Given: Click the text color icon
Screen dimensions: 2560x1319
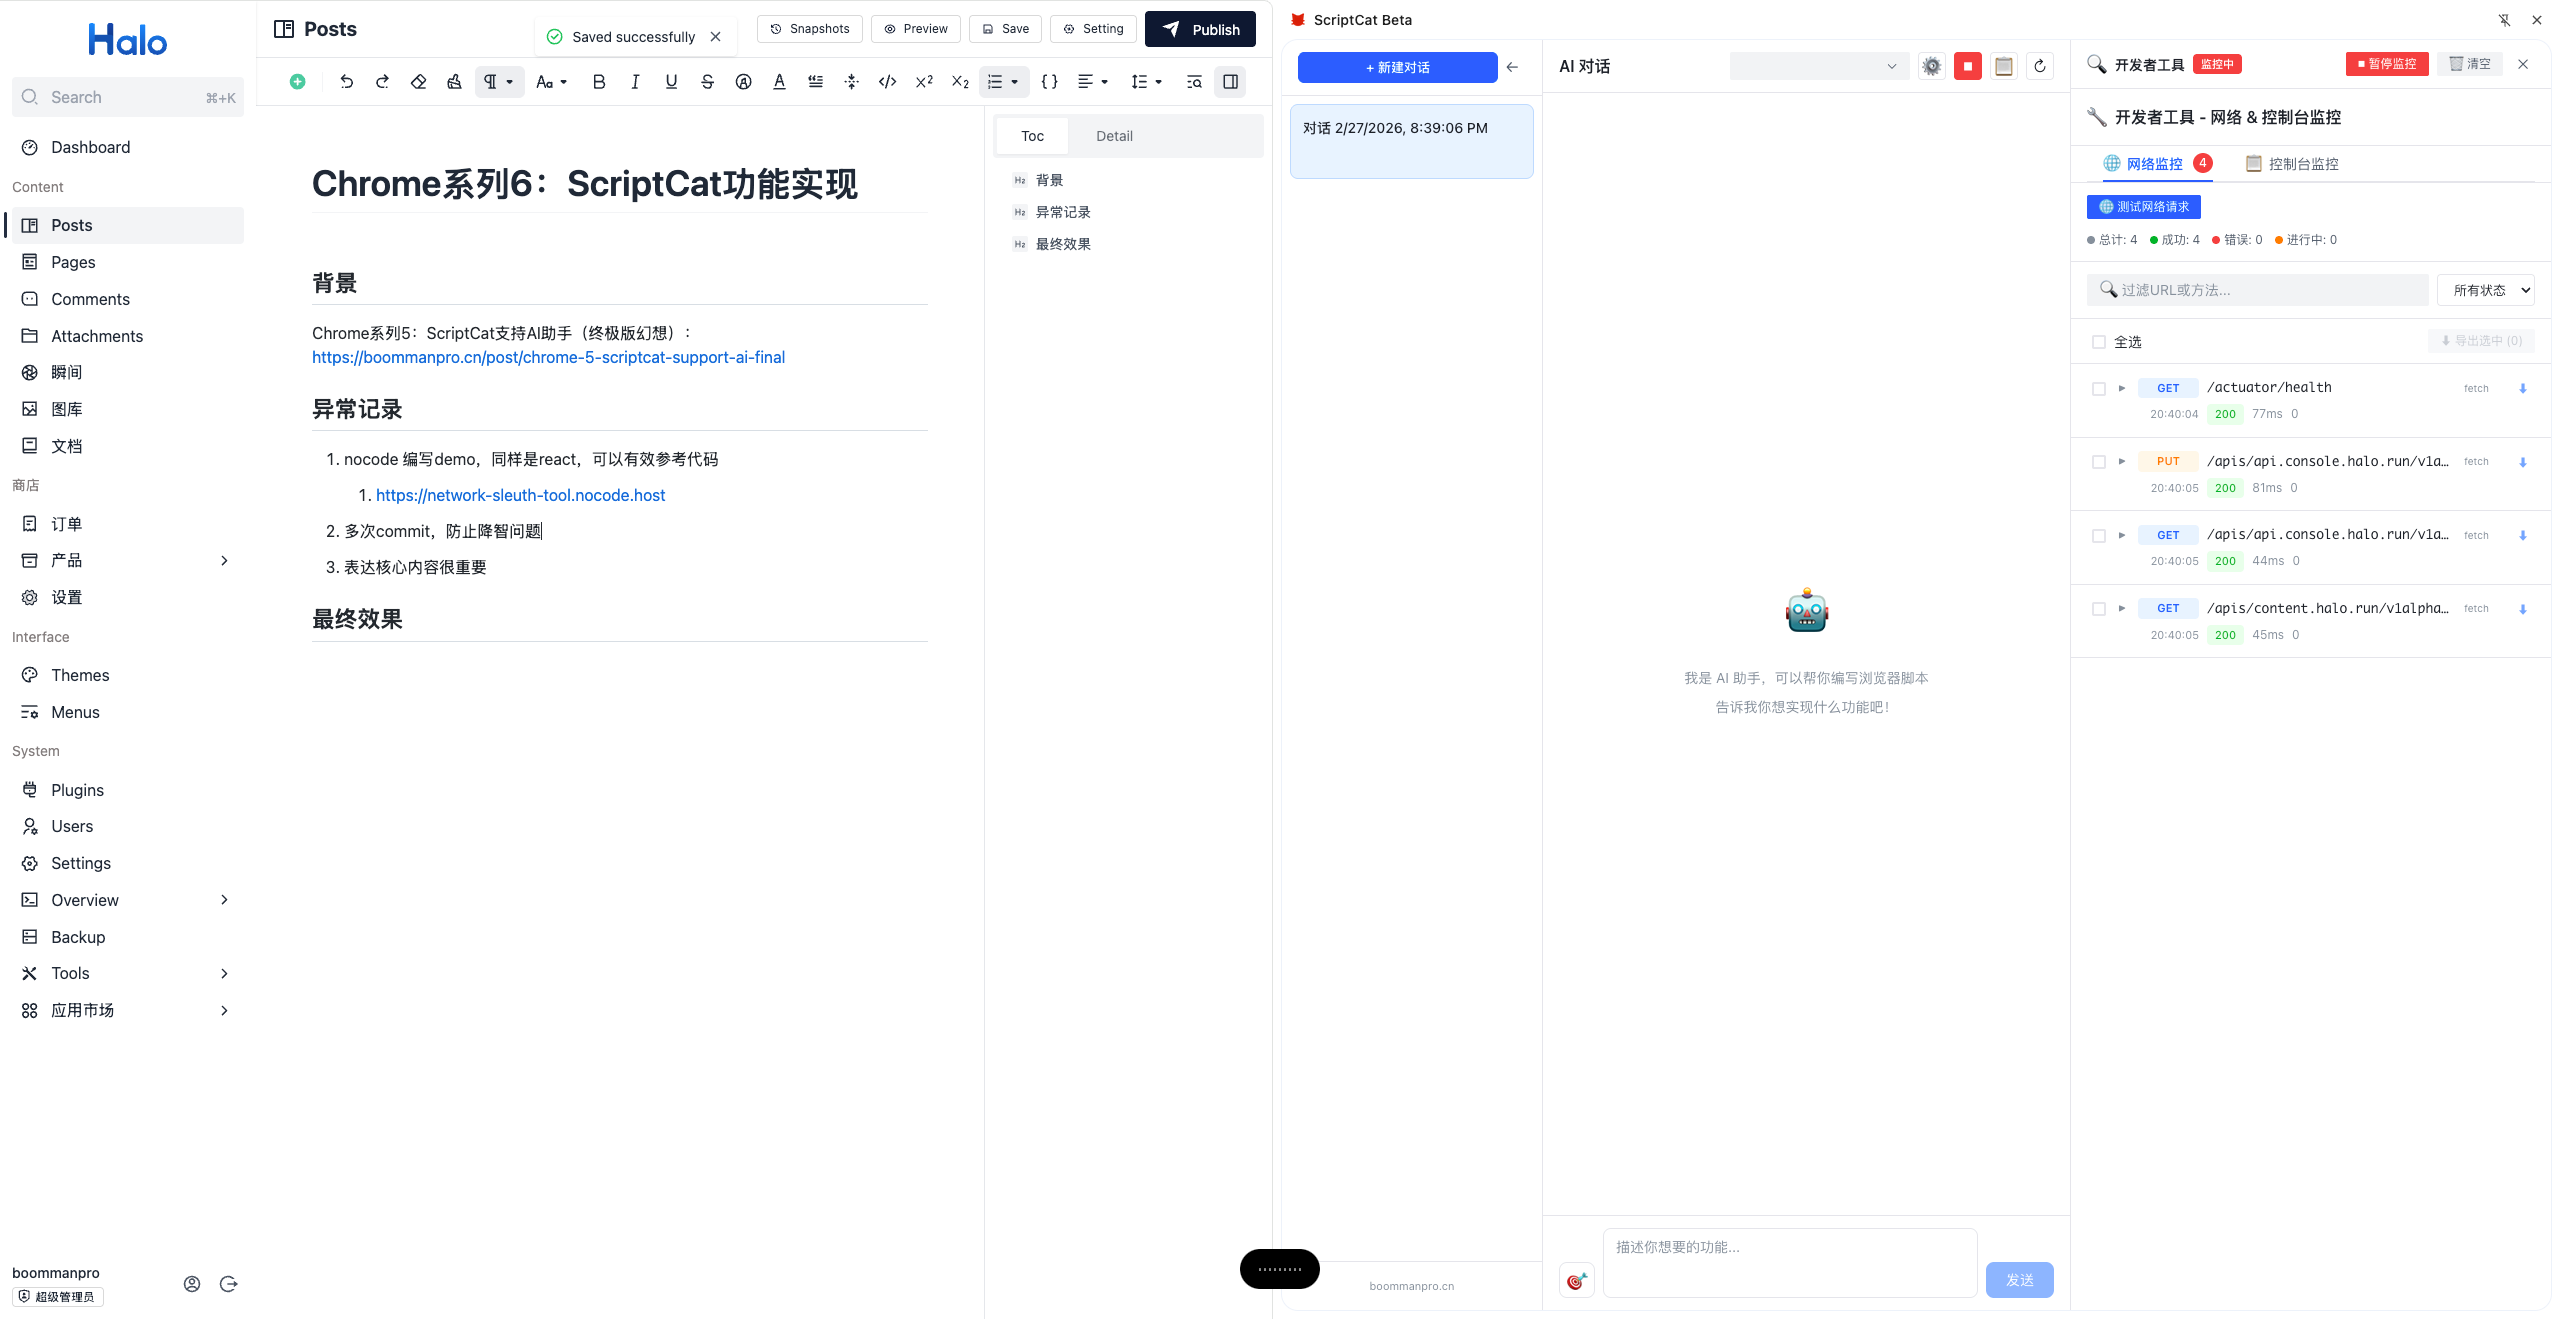Looking at the screenshot, I should pos(779,82).
